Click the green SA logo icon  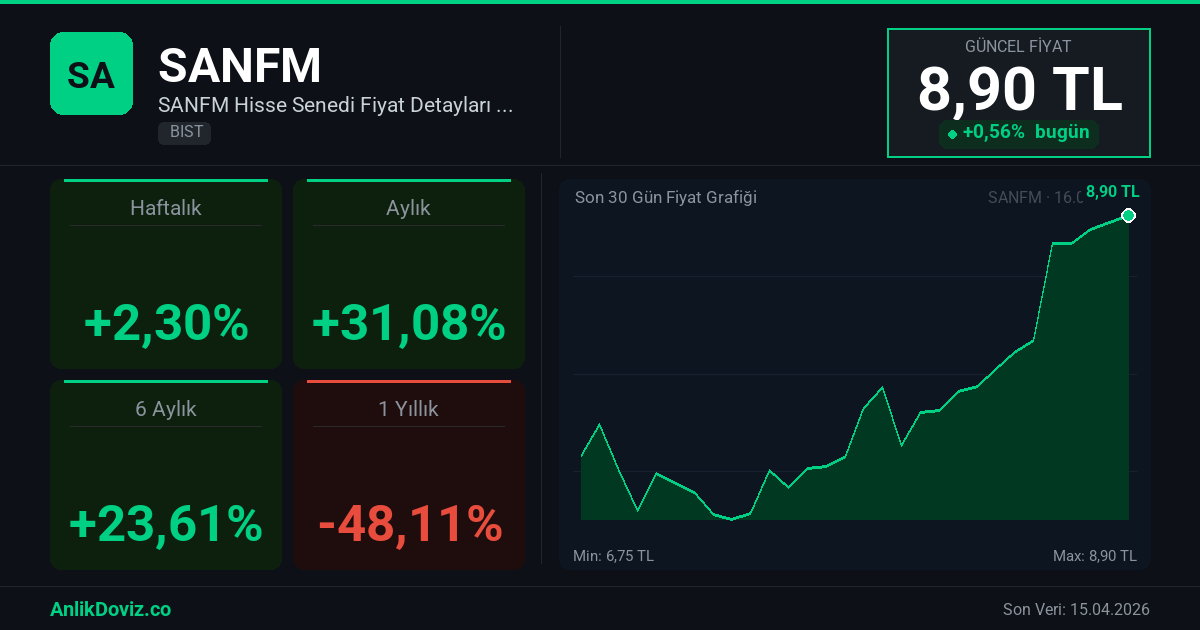tap(91, 74)
